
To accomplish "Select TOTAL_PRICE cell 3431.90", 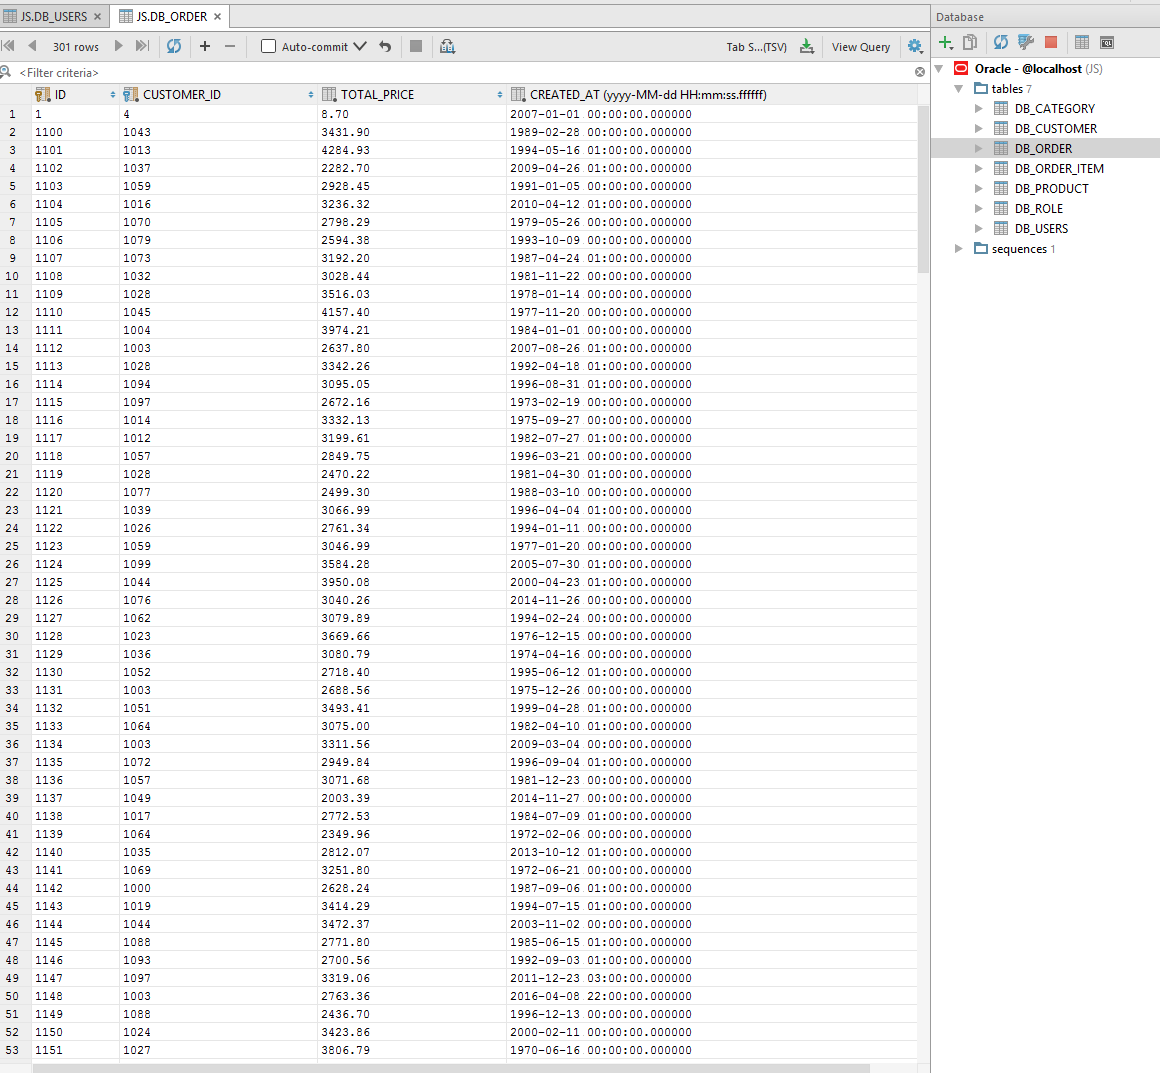I will pos(411,132).
